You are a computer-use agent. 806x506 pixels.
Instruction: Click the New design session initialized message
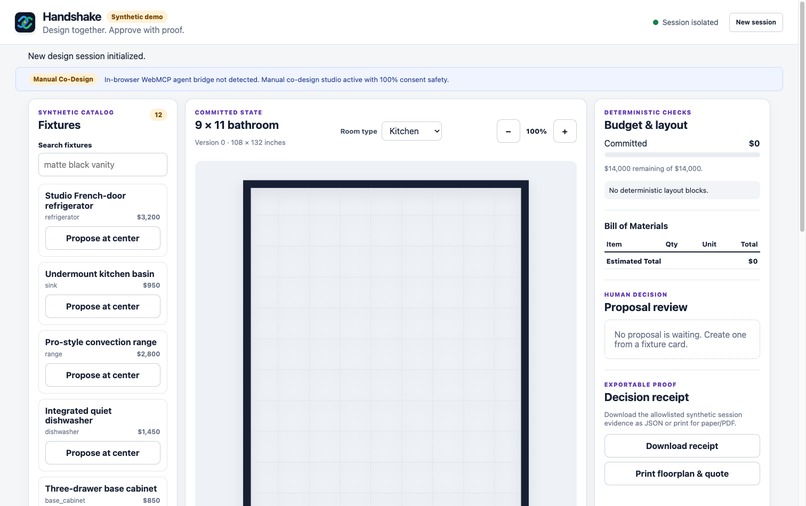(86, 56)
